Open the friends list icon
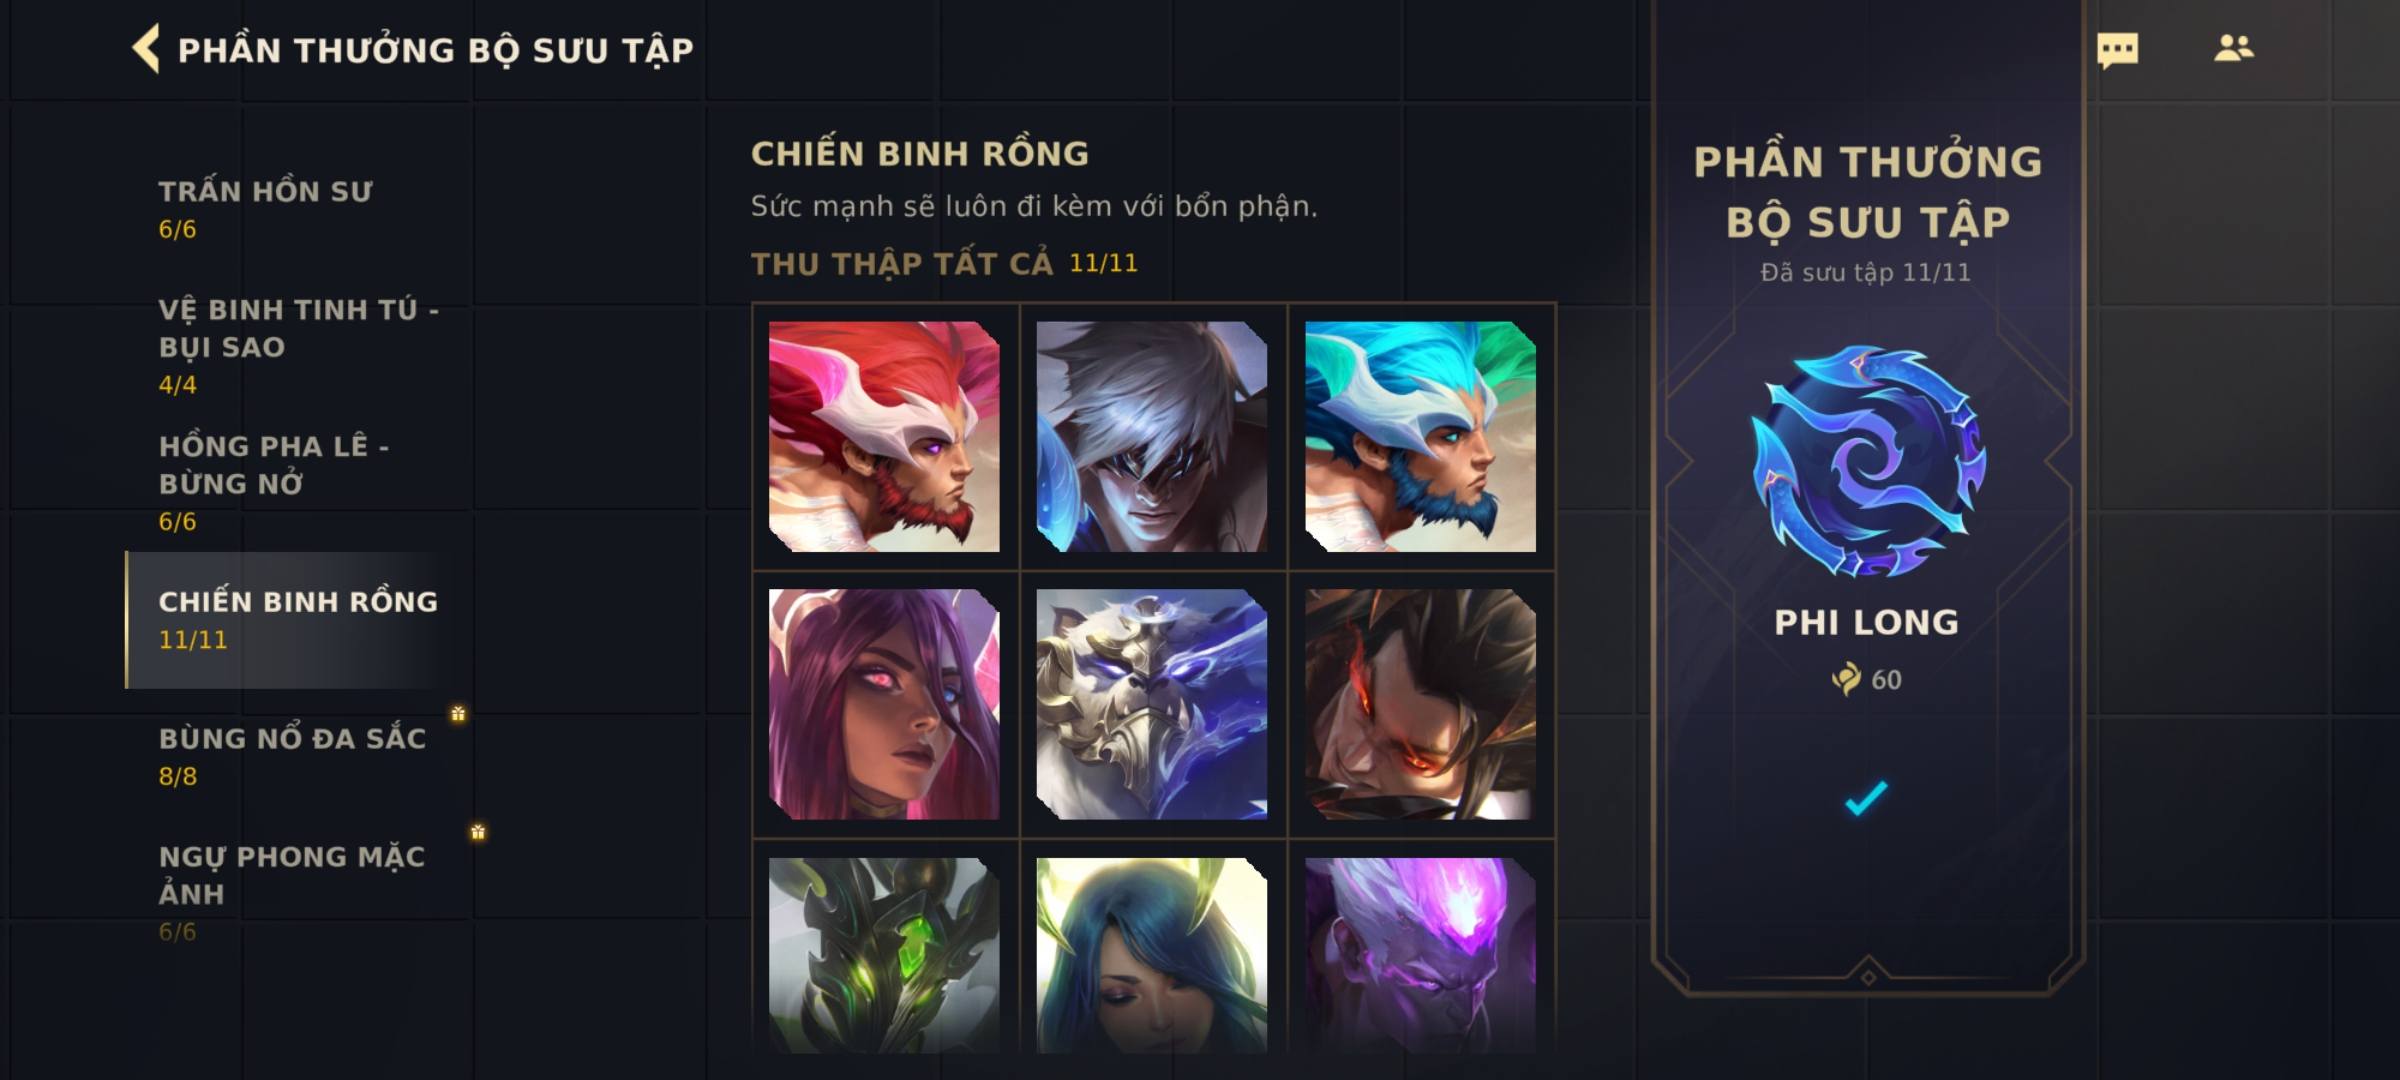 (x=2233, y=48)
